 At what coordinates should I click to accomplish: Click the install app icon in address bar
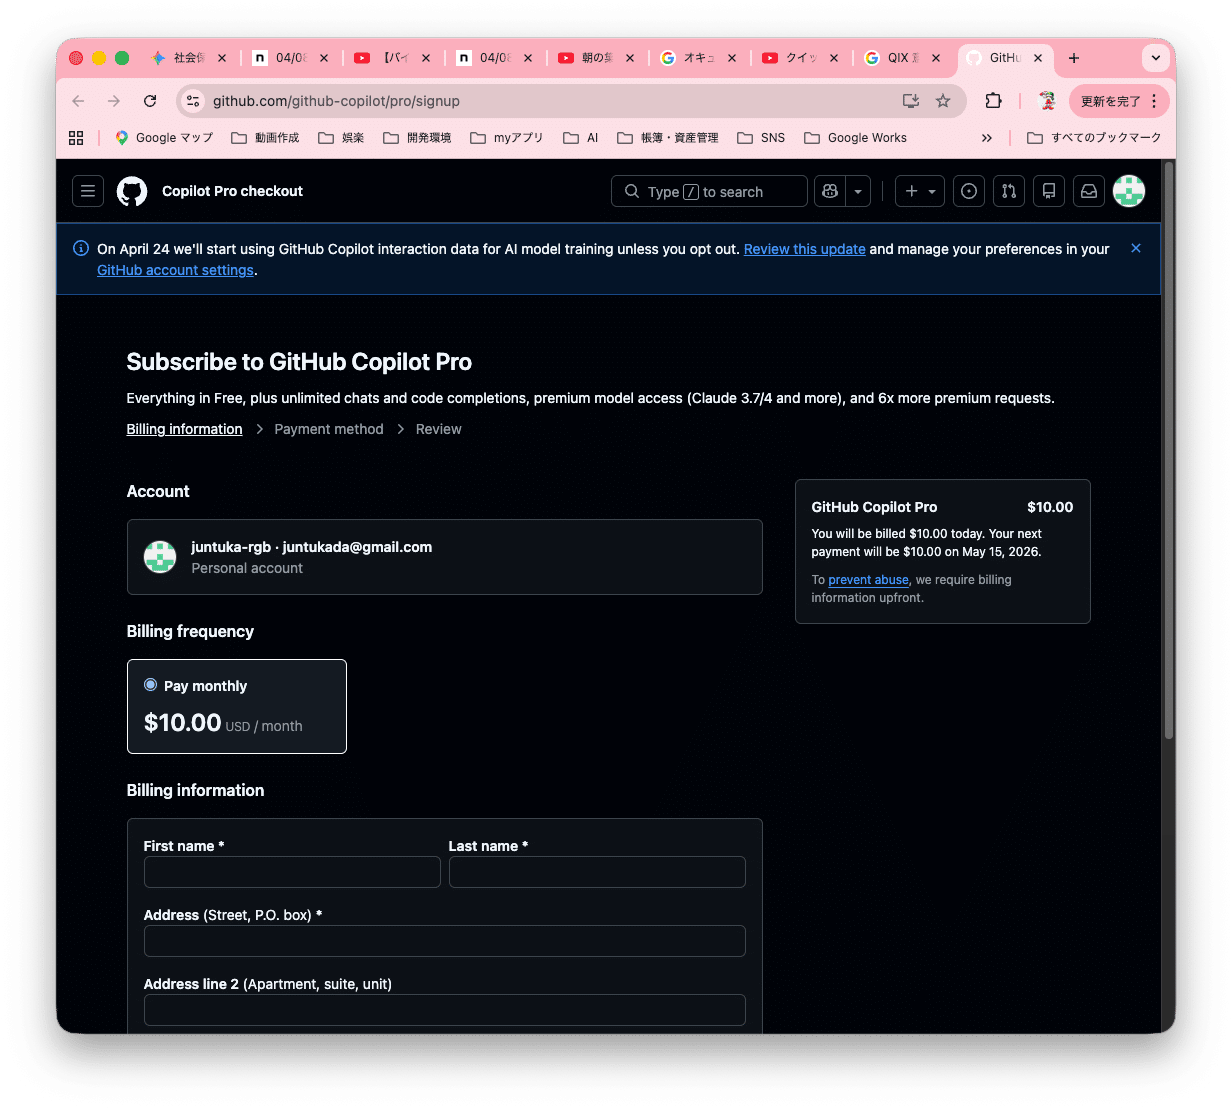pos(911,101)
